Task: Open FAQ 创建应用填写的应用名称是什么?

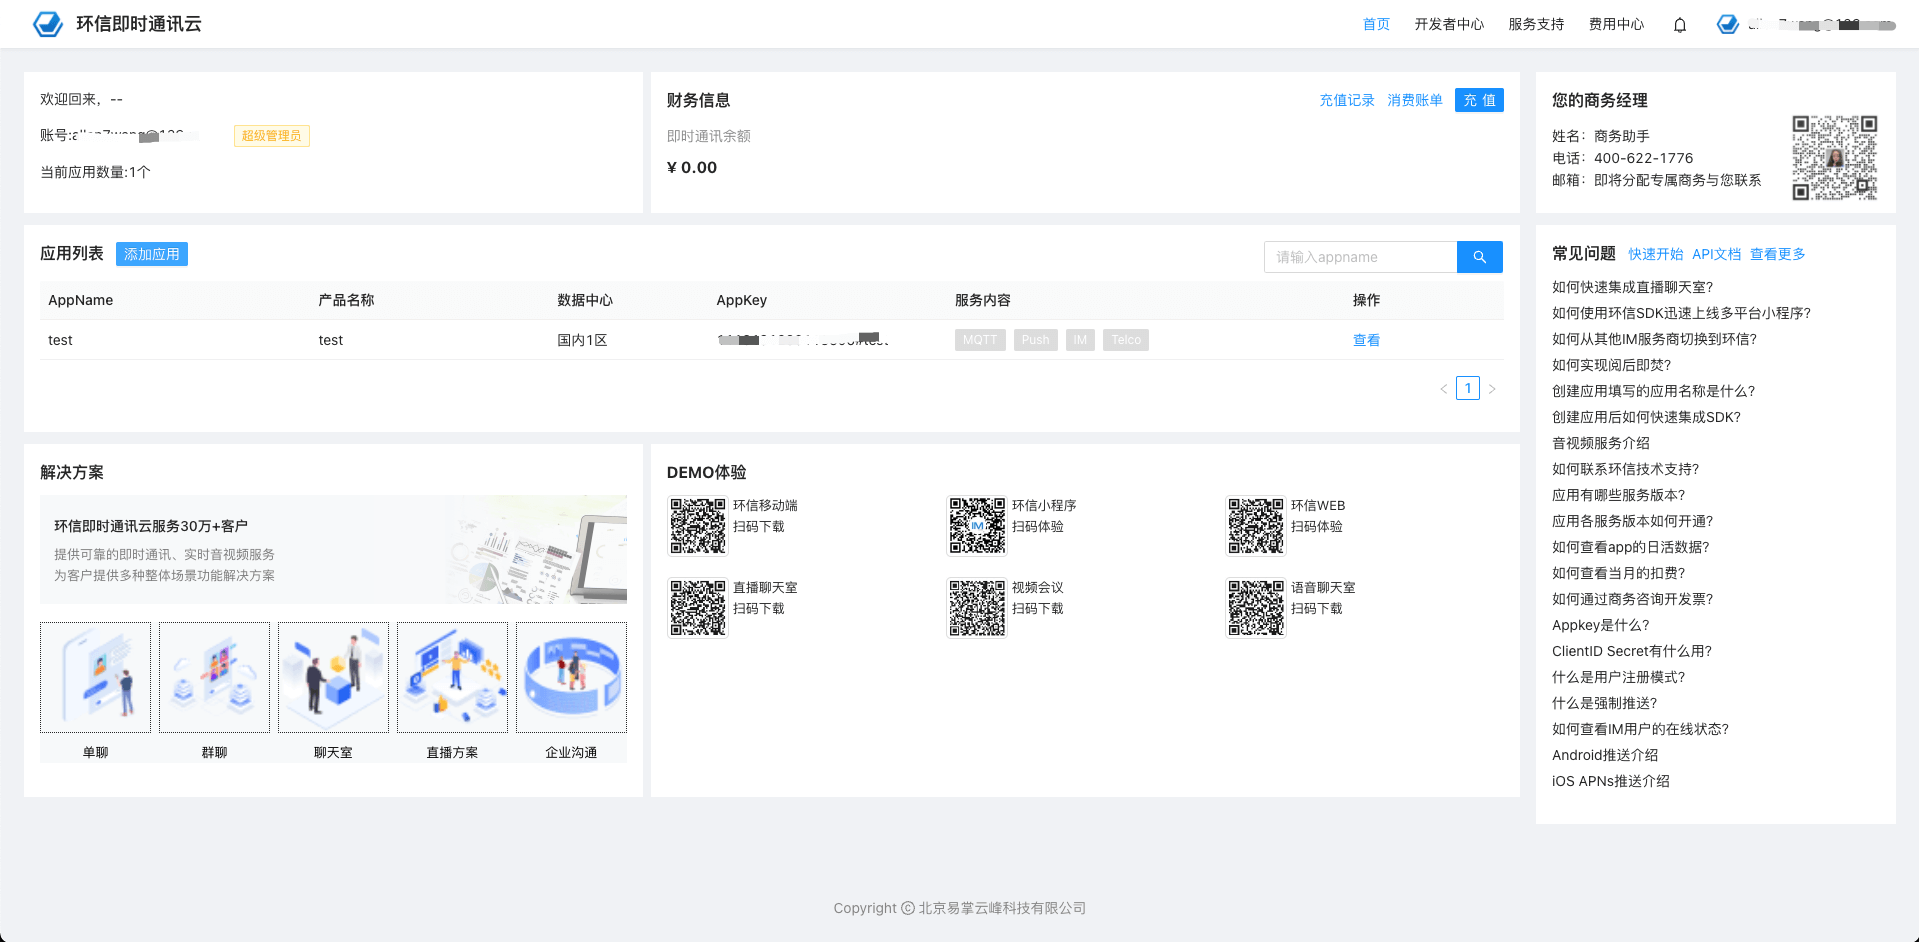Action: click(1653, 391)
